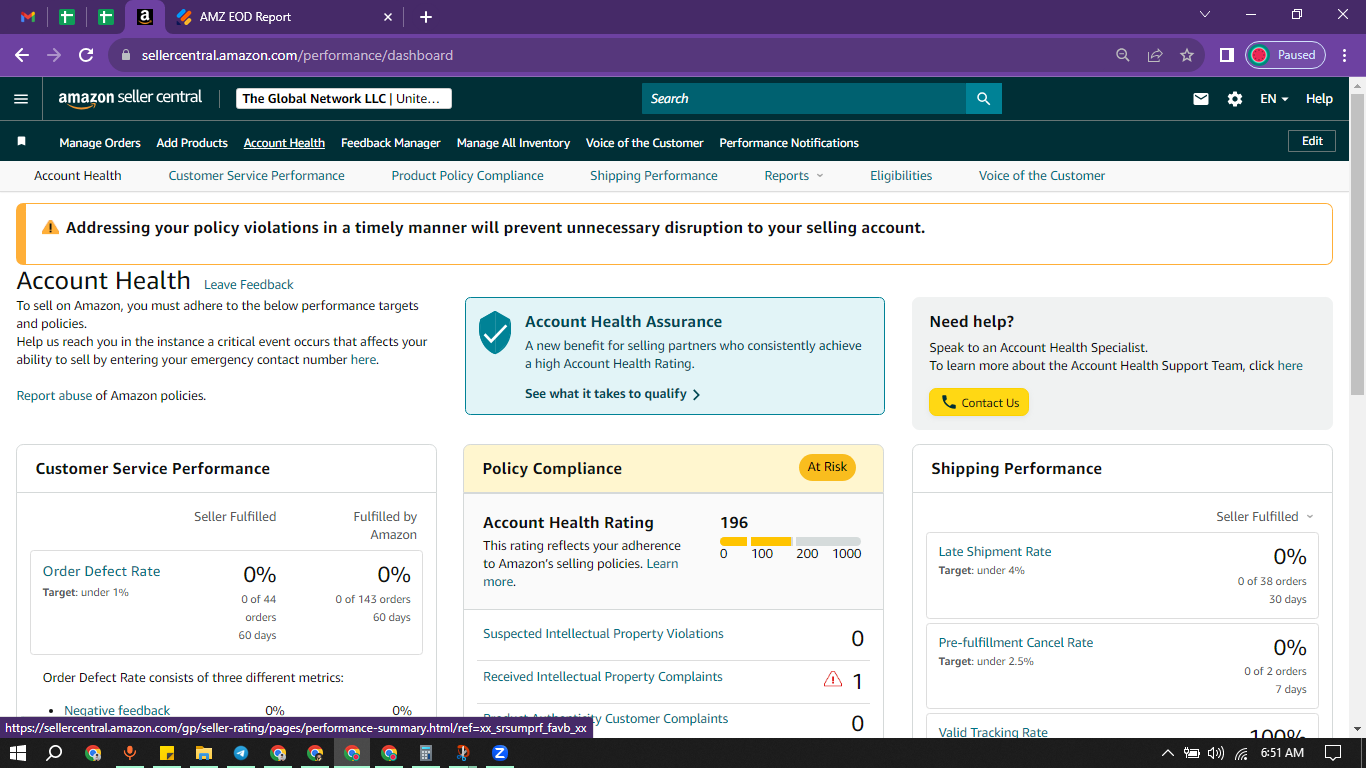Open Feedback Manager in favorites bar

point(391,143)
